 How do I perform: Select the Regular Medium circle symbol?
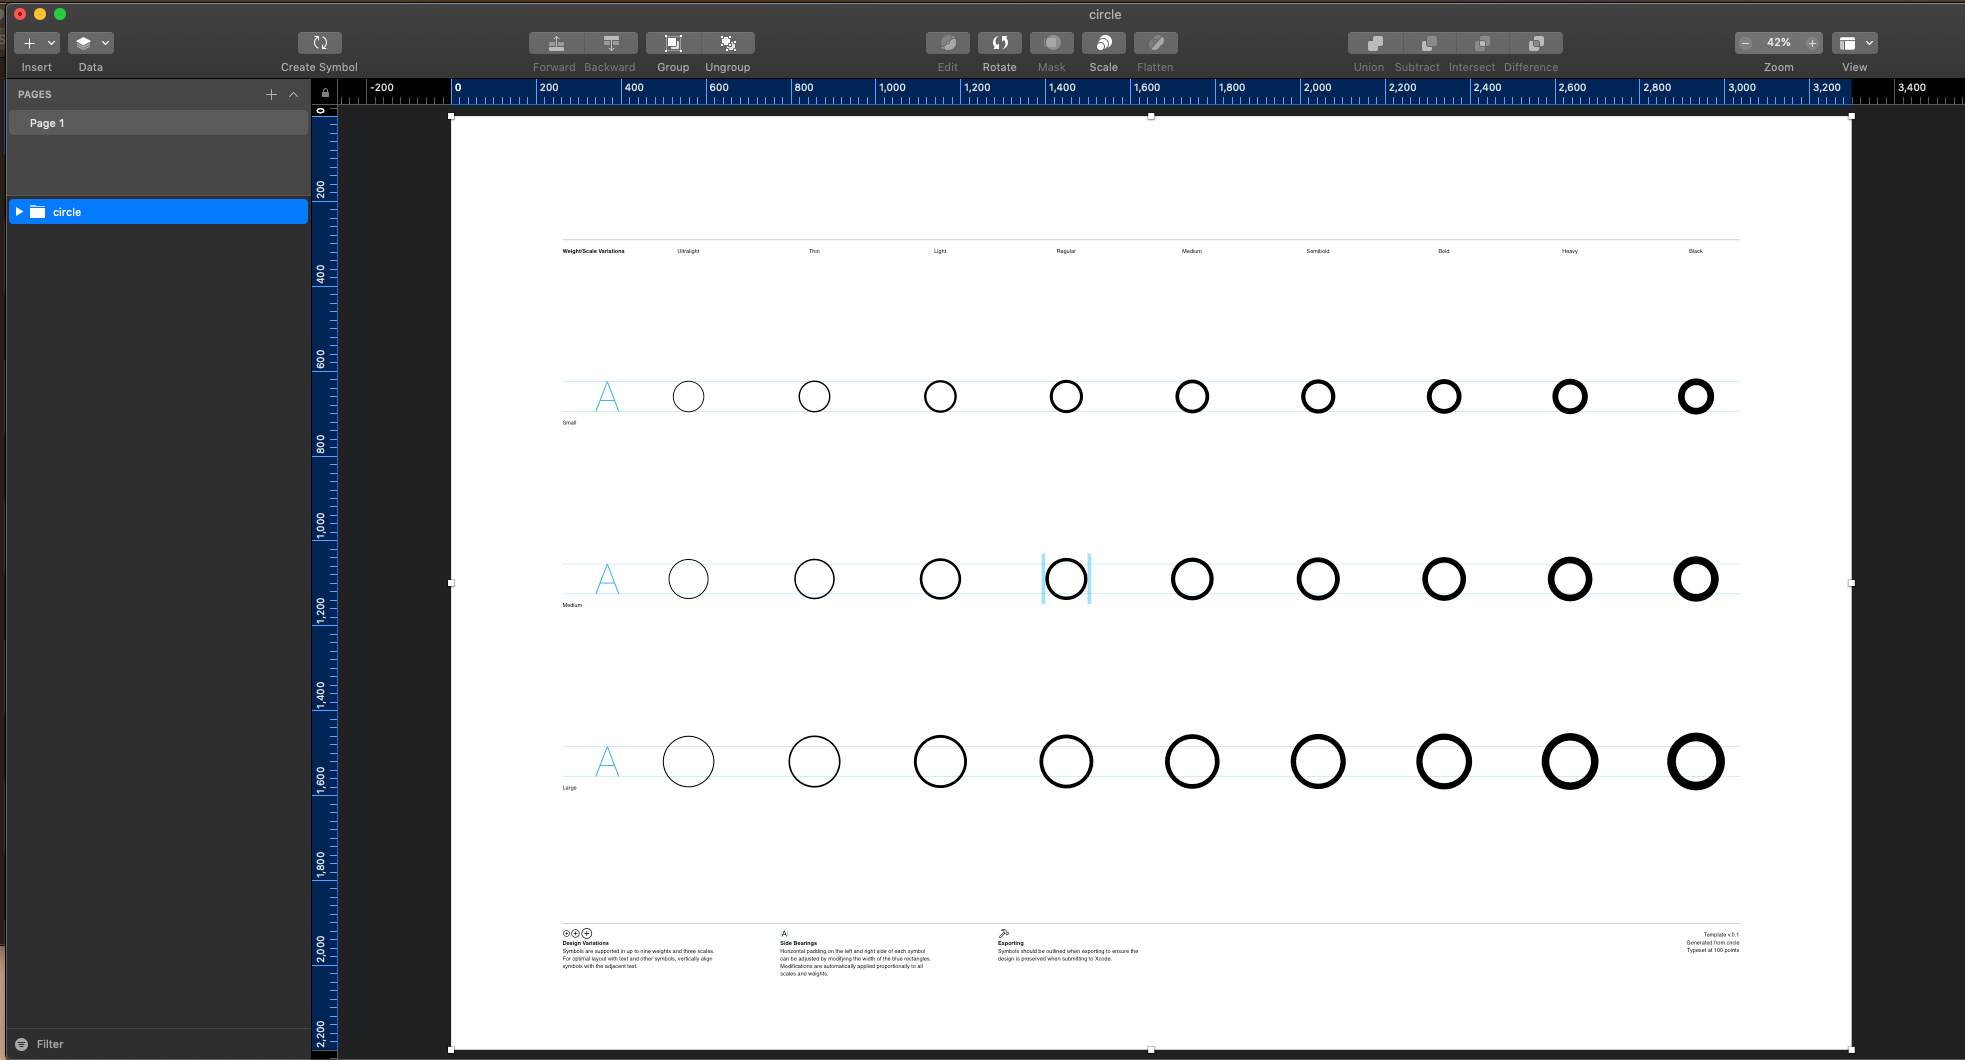(x=1066, y=579)
